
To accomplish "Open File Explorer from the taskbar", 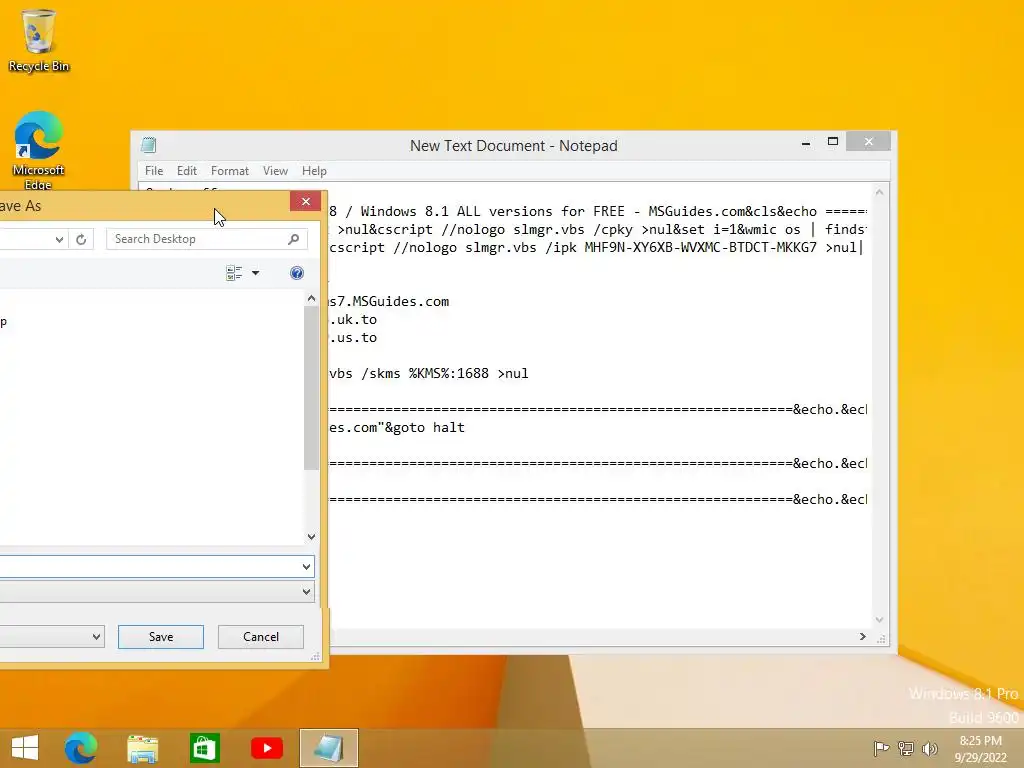I will [x=142, y=748].
